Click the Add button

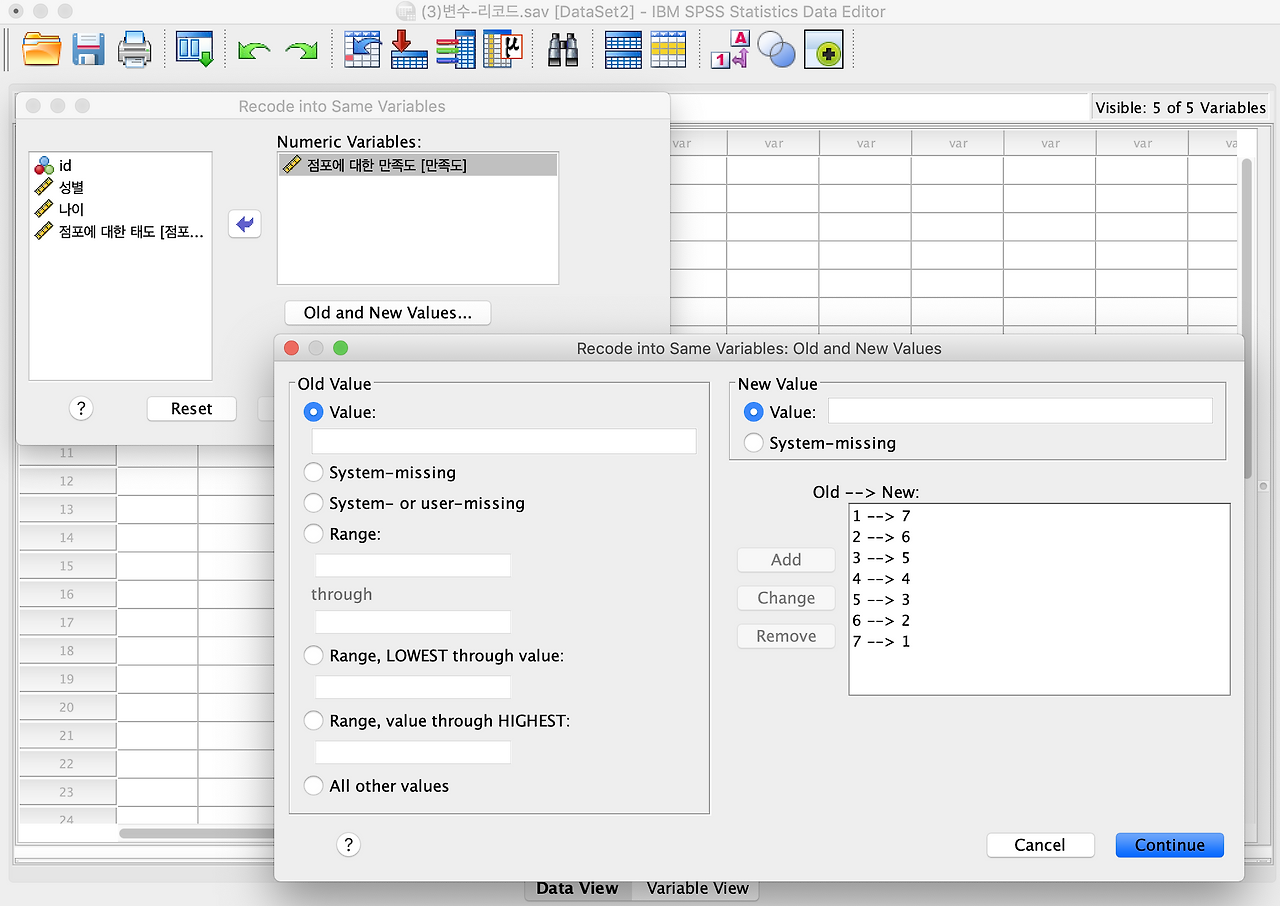(786, 560)
